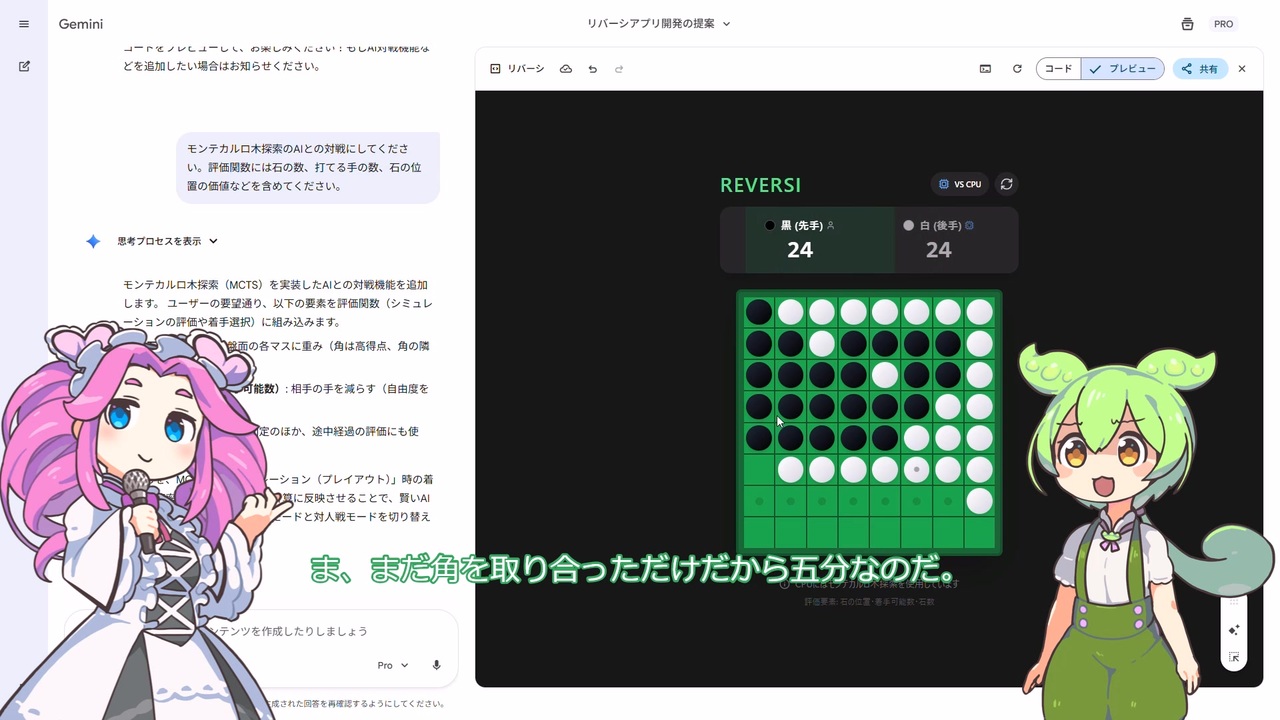The image size is (1280, 720).
Task: Restart the Reversi game with the refresh icon
Action: point(1007,184)
